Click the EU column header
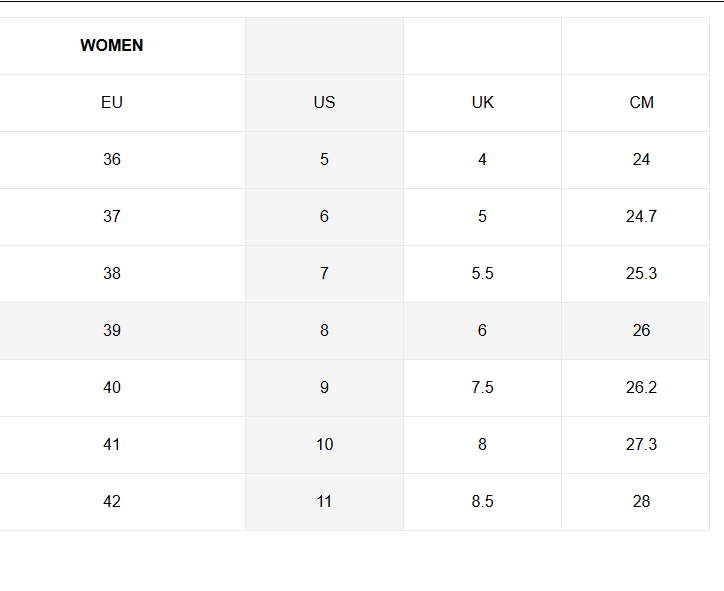 (112, 102)
